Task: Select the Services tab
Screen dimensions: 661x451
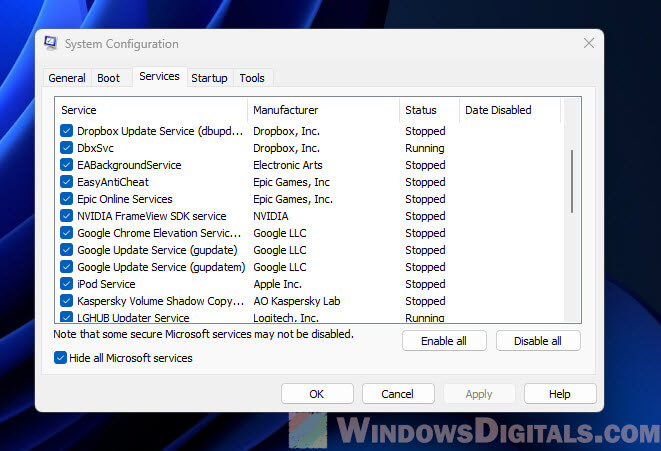Action: click(x=159, y=76)
